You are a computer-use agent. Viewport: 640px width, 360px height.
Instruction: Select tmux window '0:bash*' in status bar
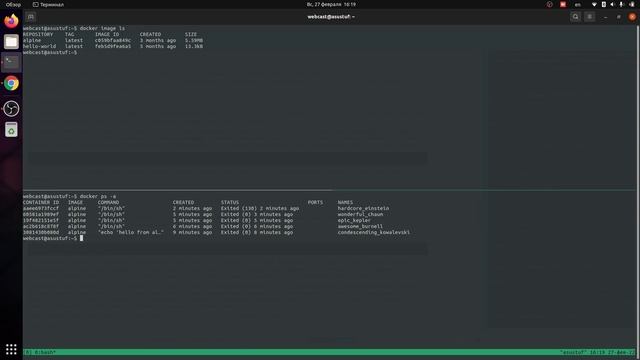[x=45, y=352]
